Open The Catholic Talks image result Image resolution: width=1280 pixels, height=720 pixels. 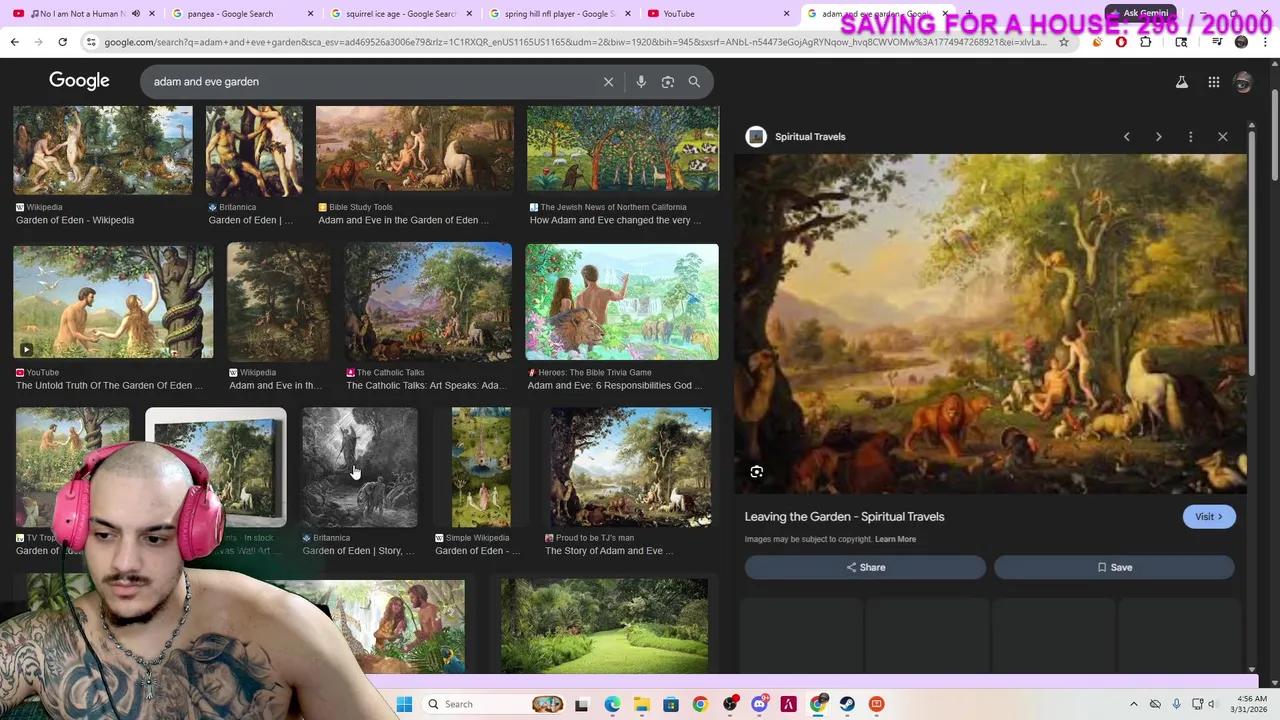[428, 301]
